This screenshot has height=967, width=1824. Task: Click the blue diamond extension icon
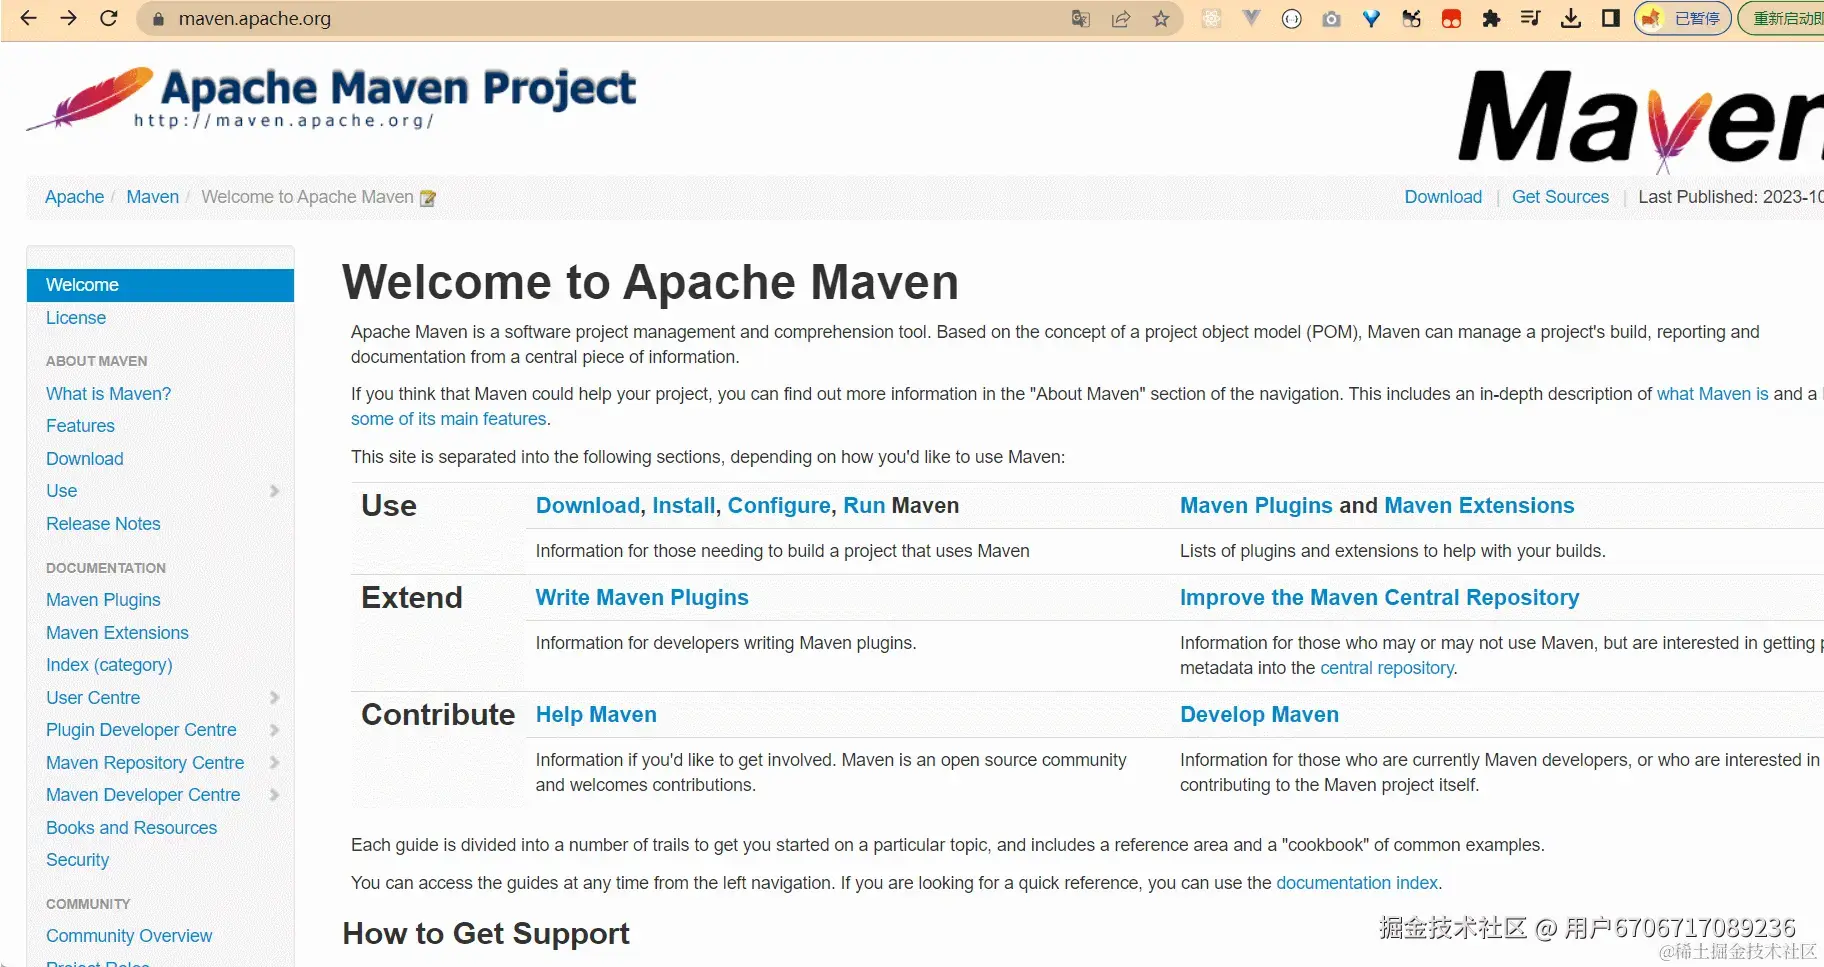pos(1371,18)
